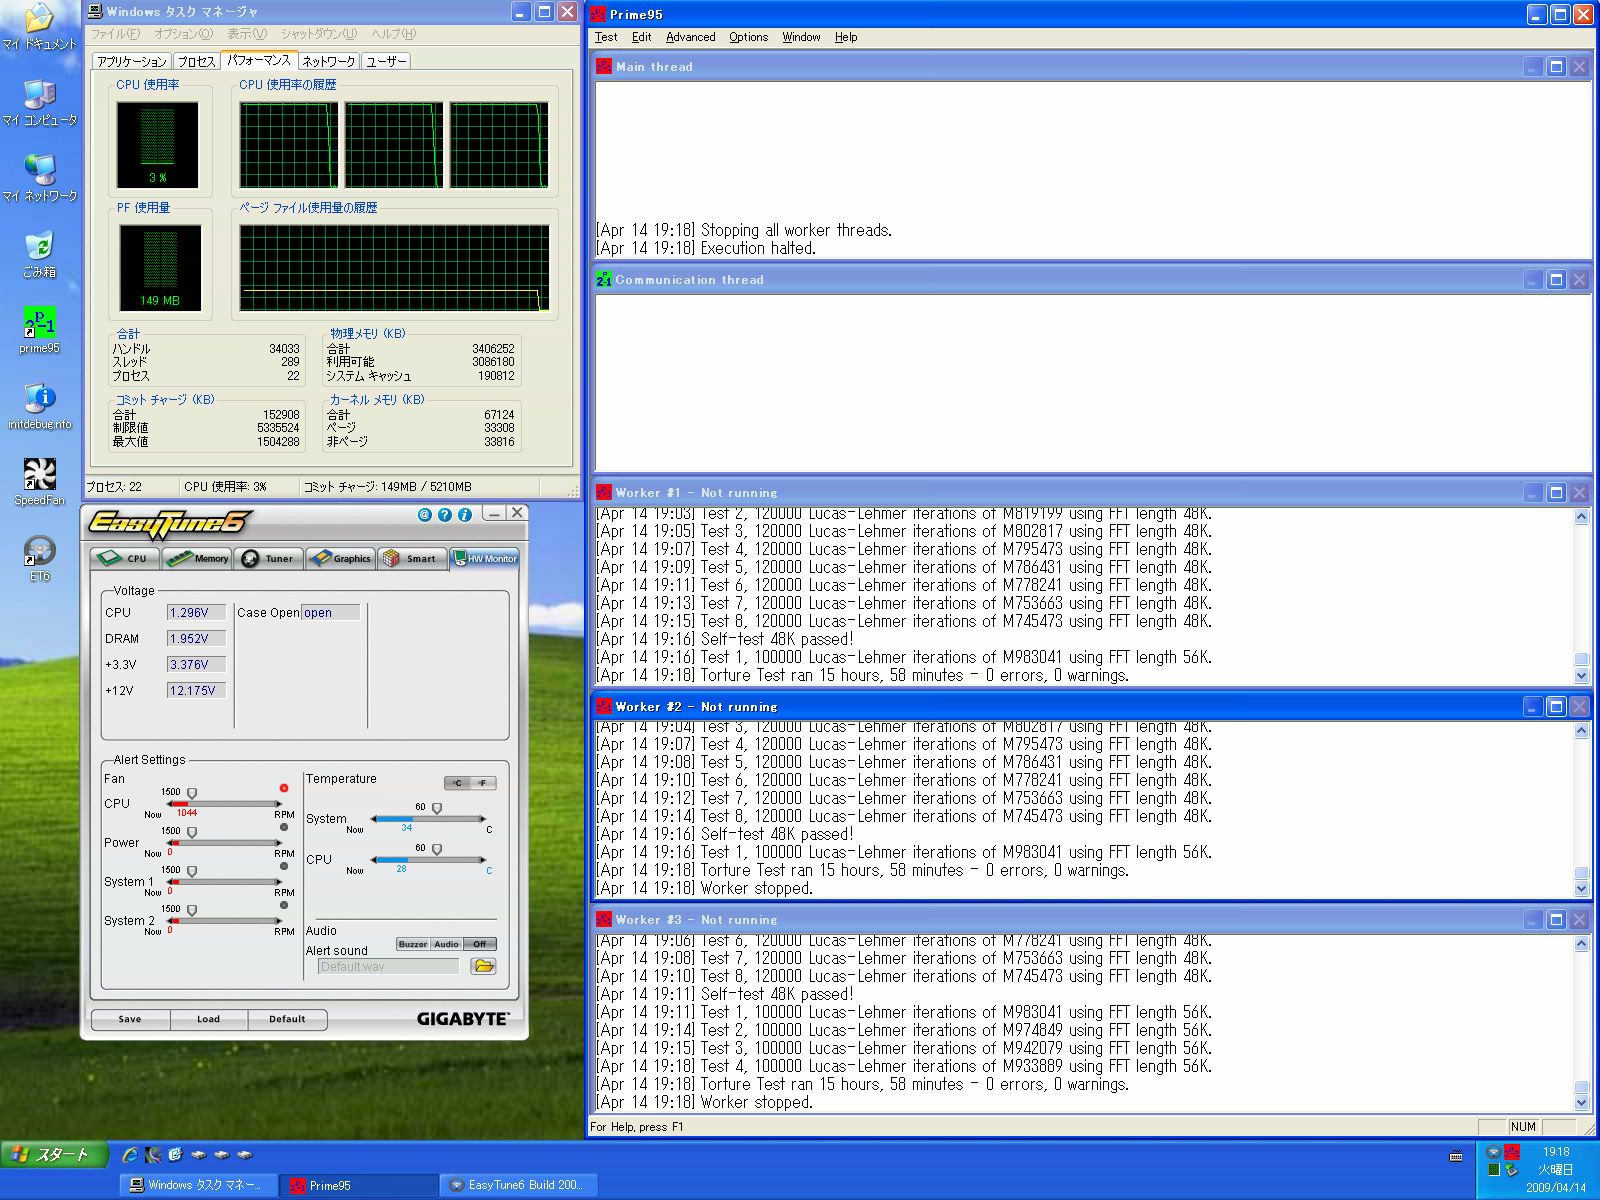The image size is (1600, 1200).
Task: Switch to Task Manager アプリケーション tab
Action: [131, 62]
